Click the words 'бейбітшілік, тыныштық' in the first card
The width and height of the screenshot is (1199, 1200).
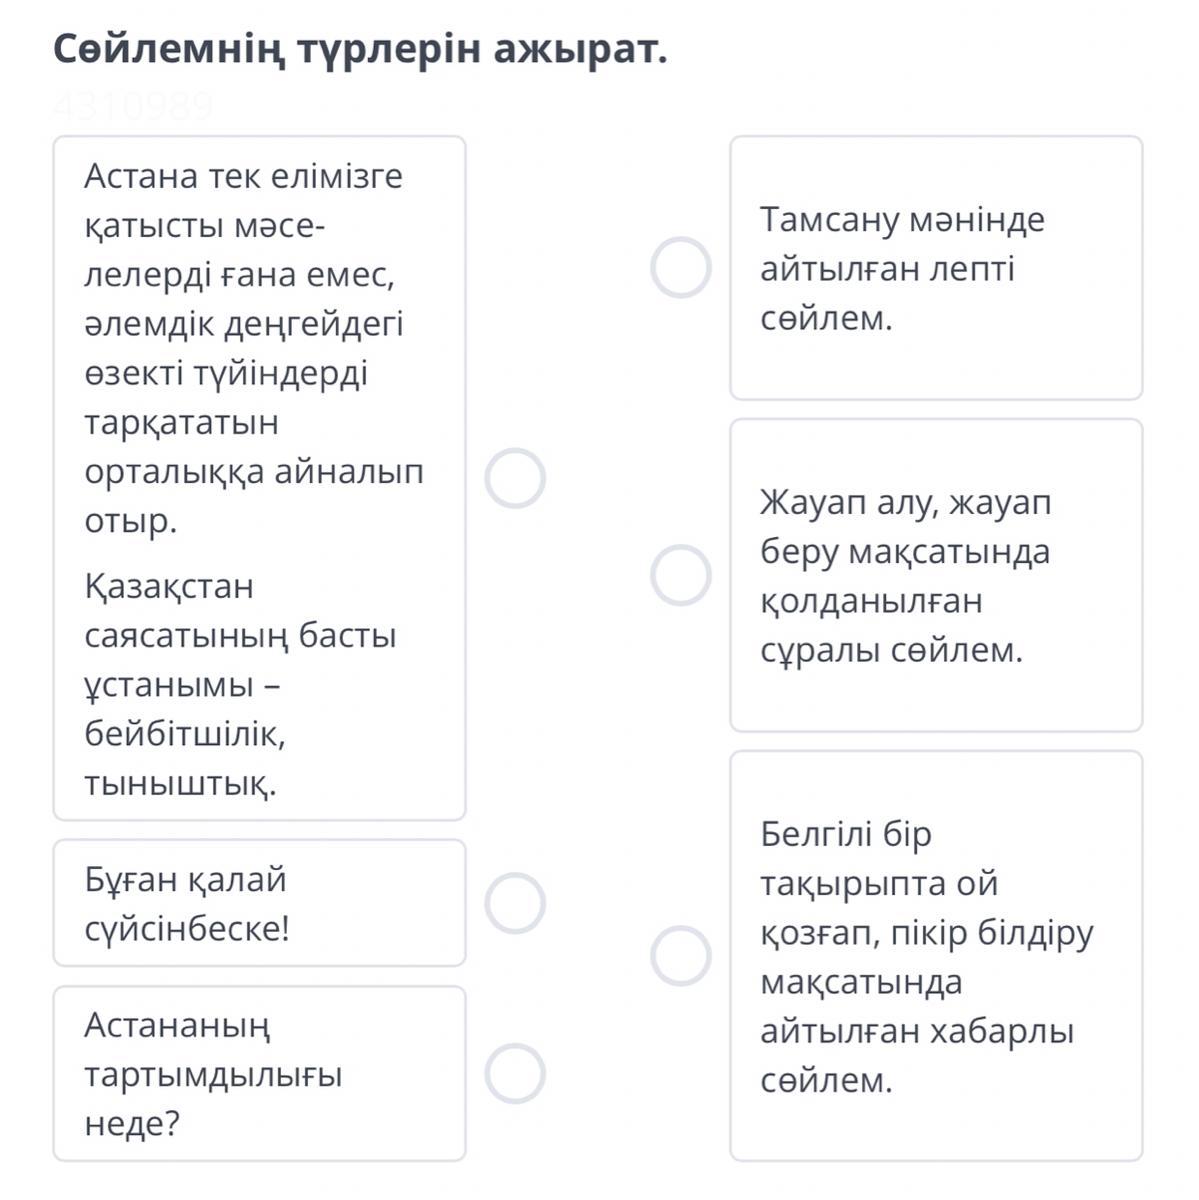[185, 759]
